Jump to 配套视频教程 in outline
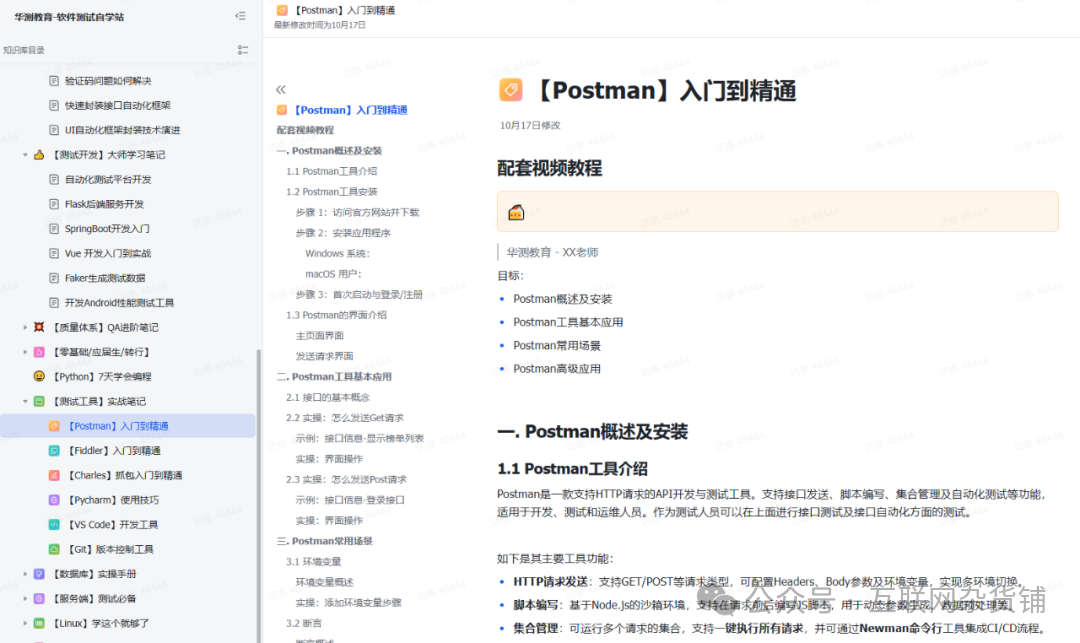Image resolution: width=1080 pixels, height=643 pixels. click(305, 129)
